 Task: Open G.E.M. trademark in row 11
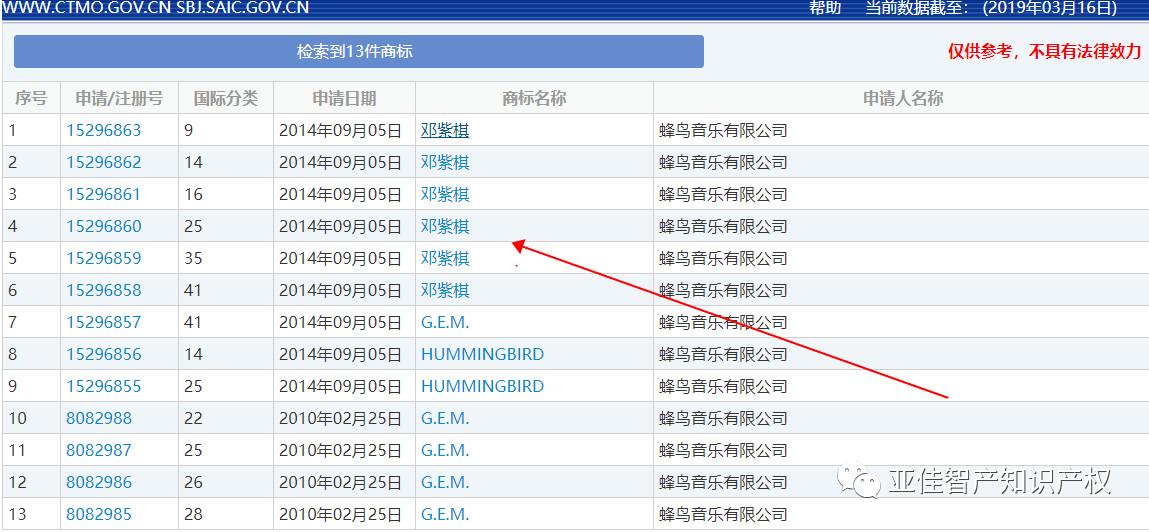point(445,451)
